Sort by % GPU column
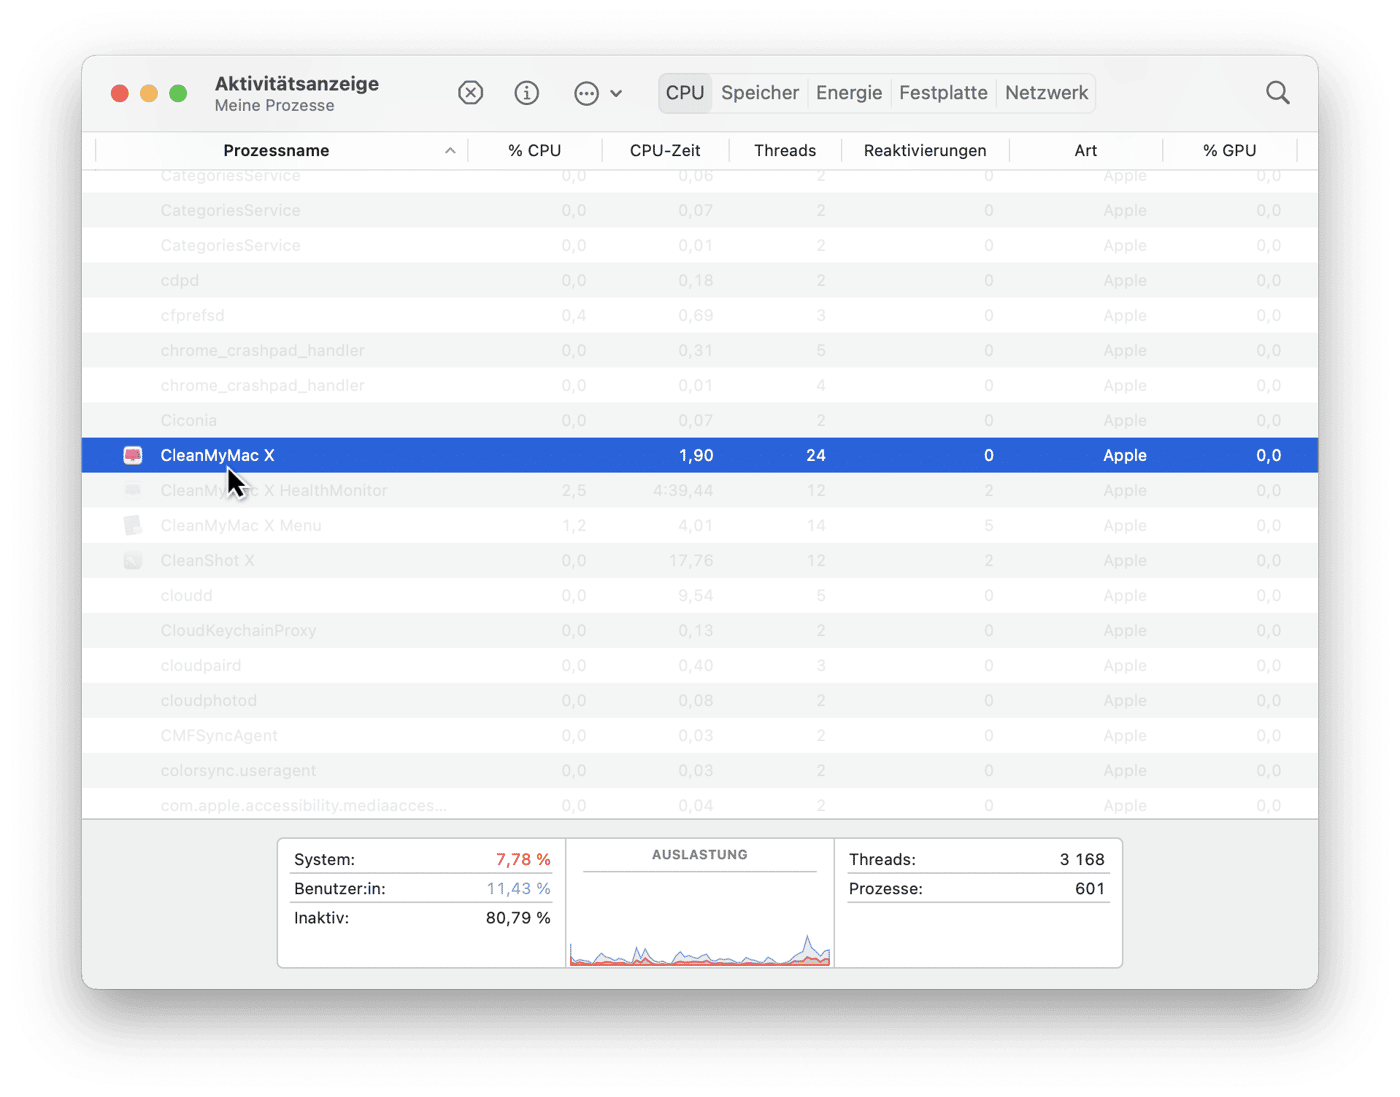 click(1229, 150)
